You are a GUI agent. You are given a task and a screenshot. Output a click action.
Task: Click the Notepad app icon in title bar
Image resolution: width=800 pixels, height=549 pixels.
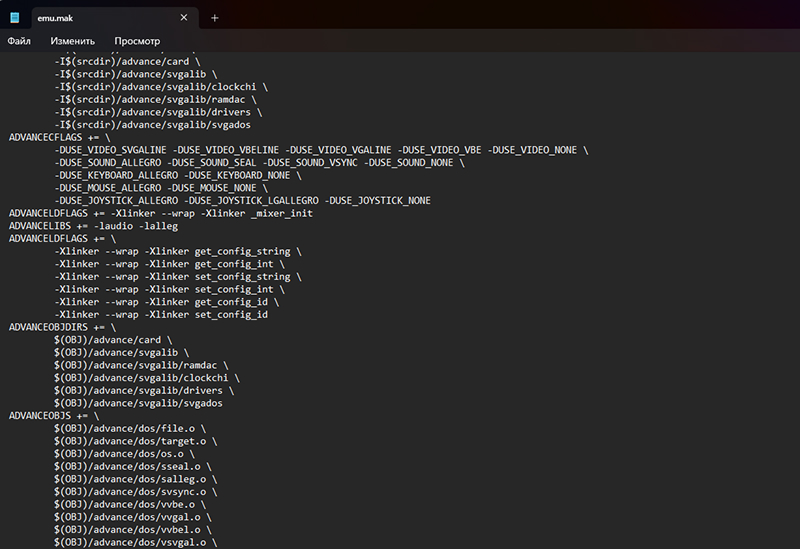15,18
